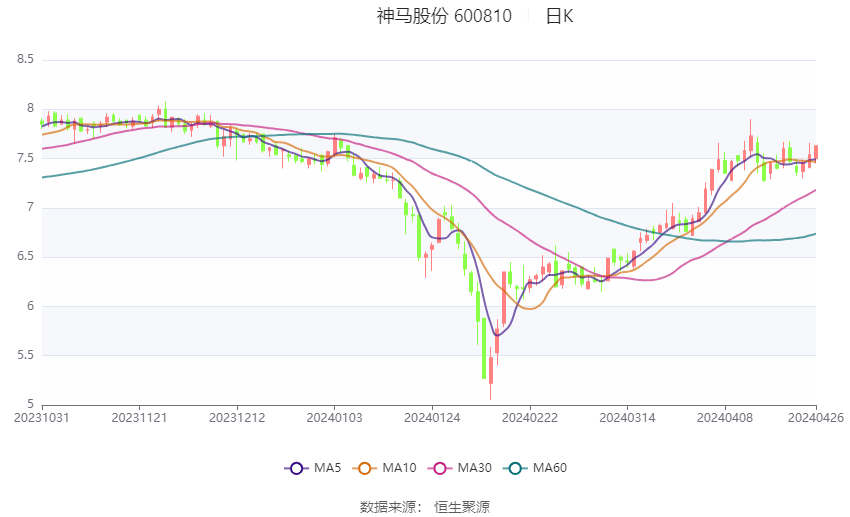Toggle the MA5 series via its text label
This screenshot has height=517, width=850.
point(327,467)
